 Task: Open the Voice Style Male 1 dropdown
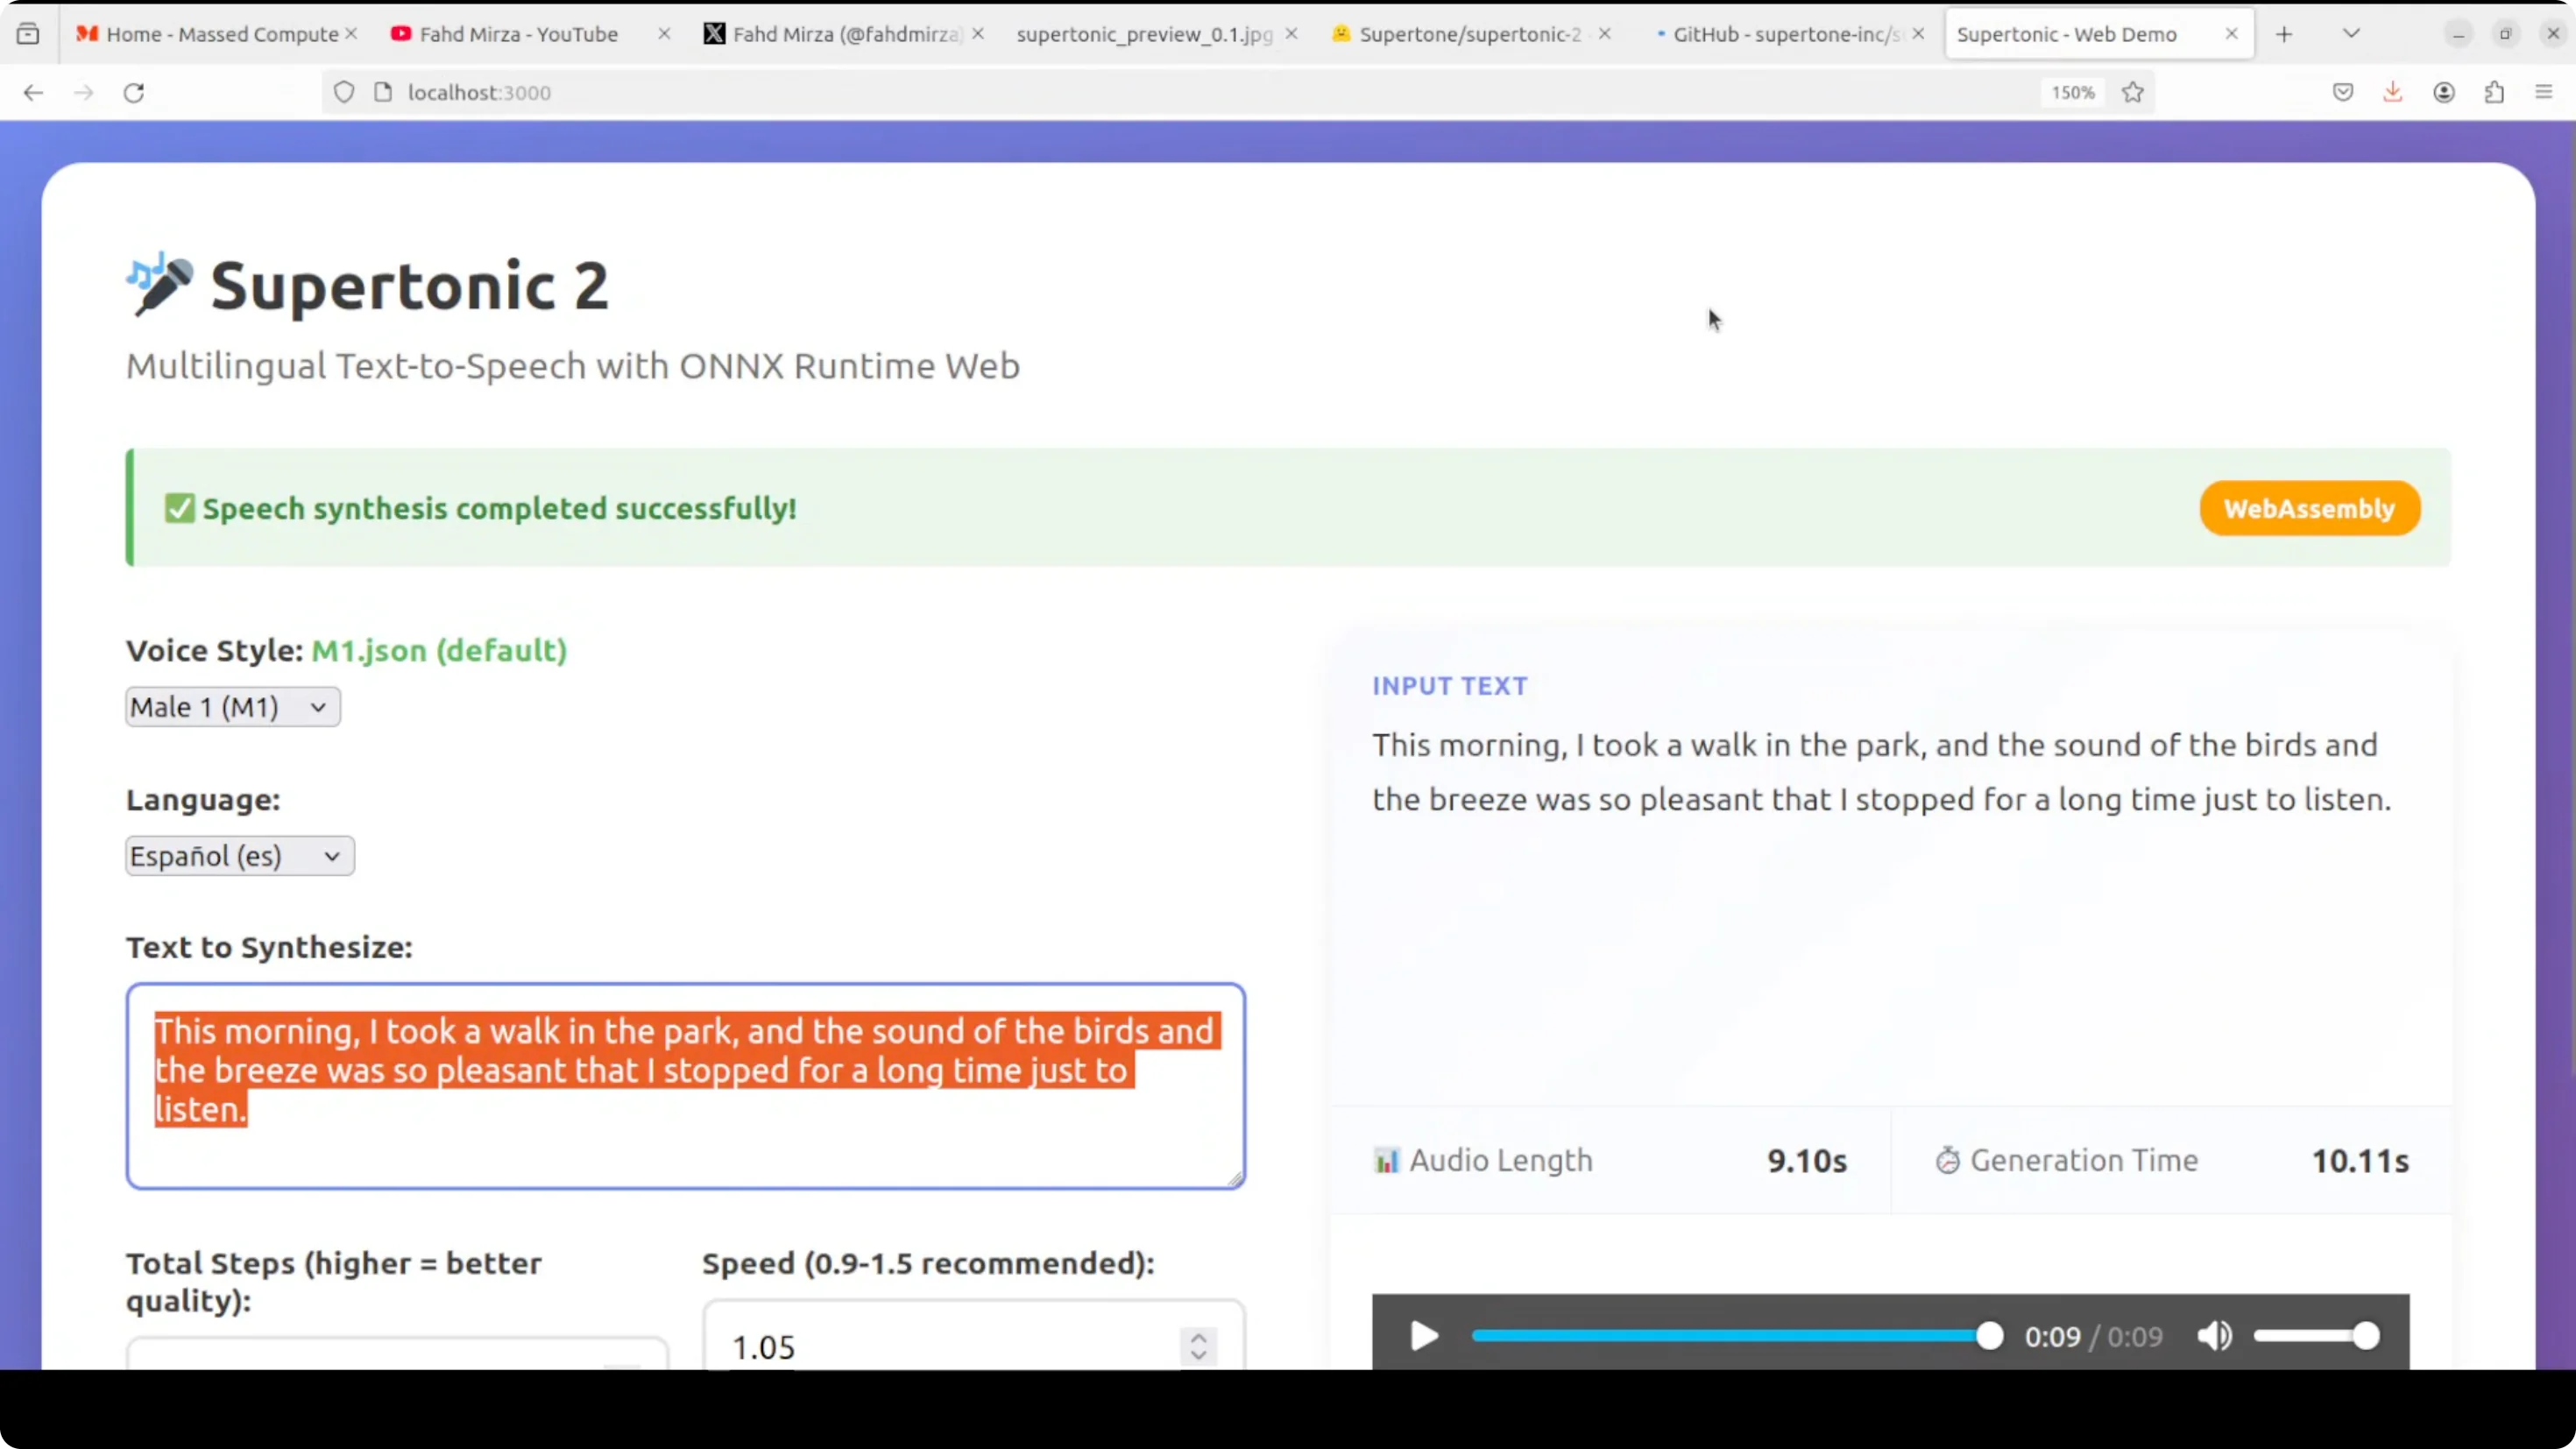tap(232, 707)
